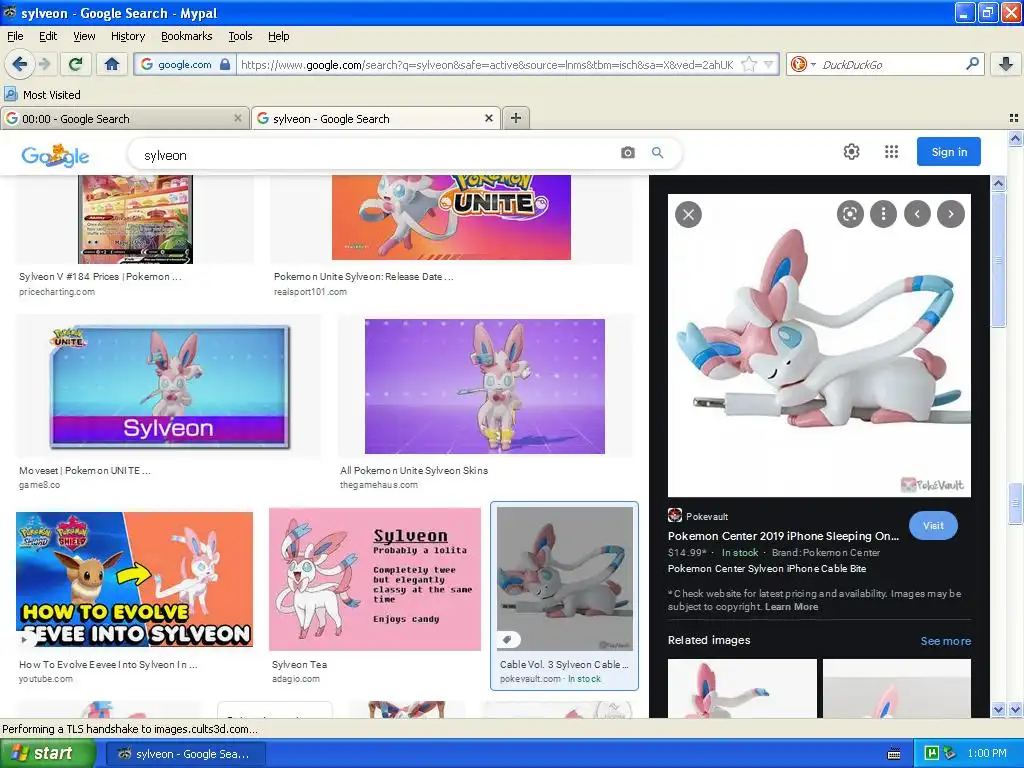Go to previous image in preview
The image size is (1024, 768).
[x=917, y=214]
